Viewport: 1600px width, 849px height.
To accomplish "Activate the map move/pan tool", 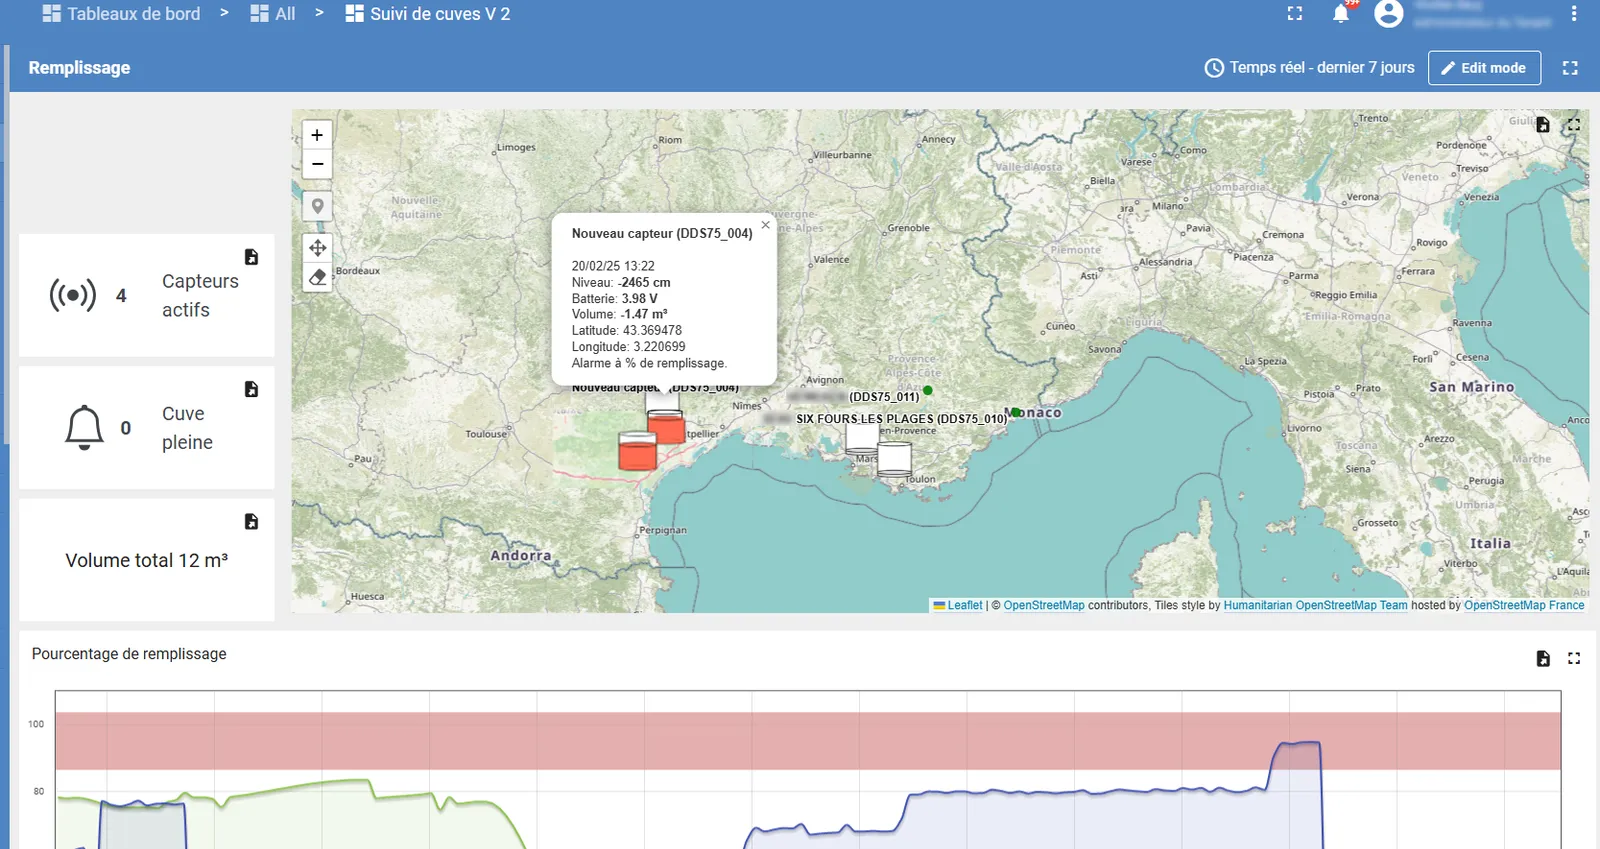I will (317, 248).
